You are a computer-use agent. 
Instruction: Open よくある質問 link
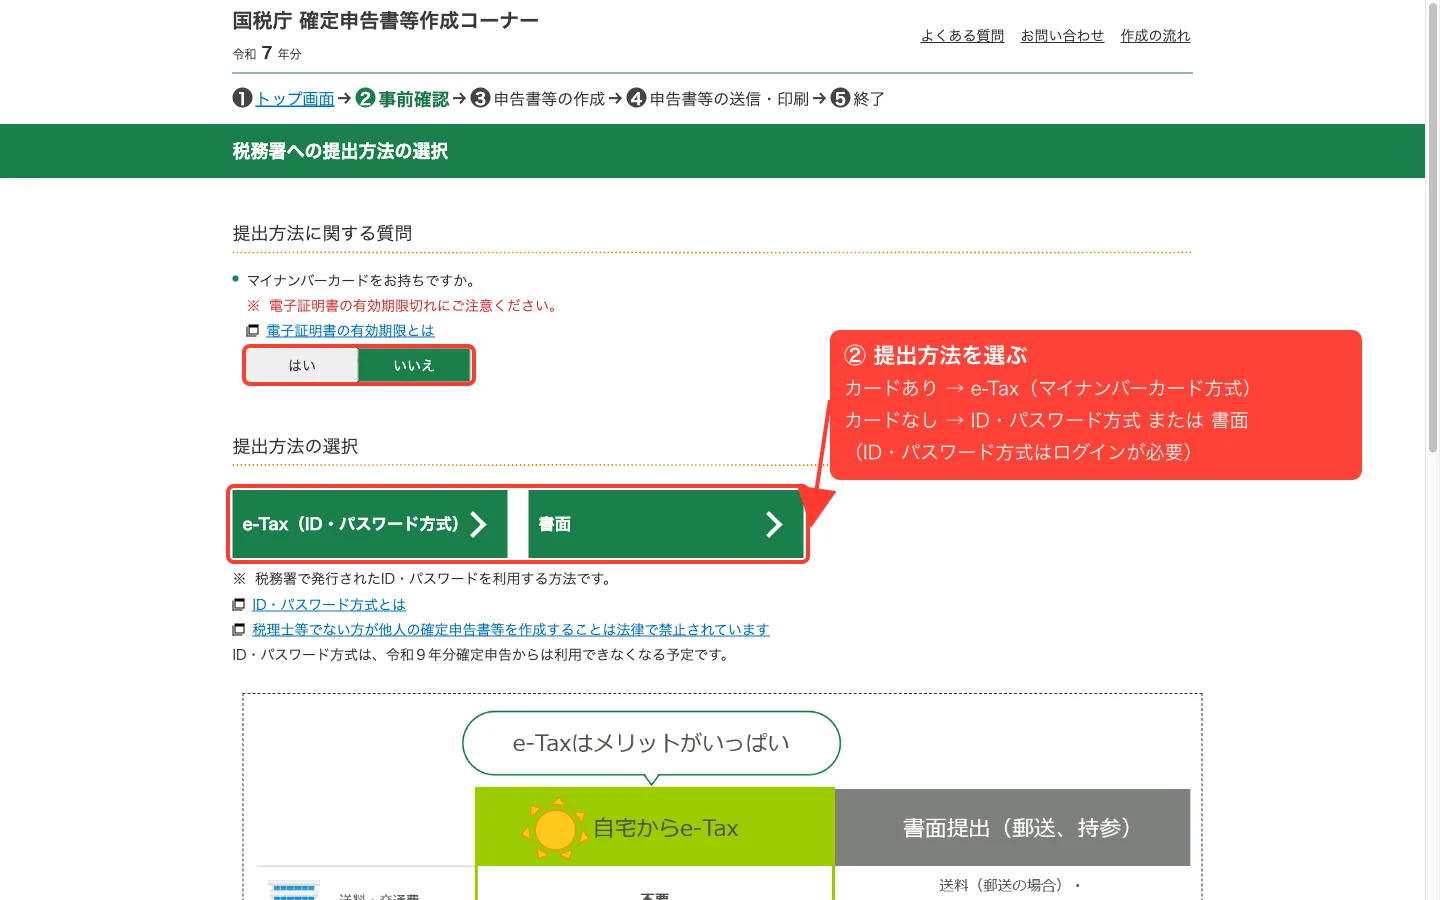962,36
